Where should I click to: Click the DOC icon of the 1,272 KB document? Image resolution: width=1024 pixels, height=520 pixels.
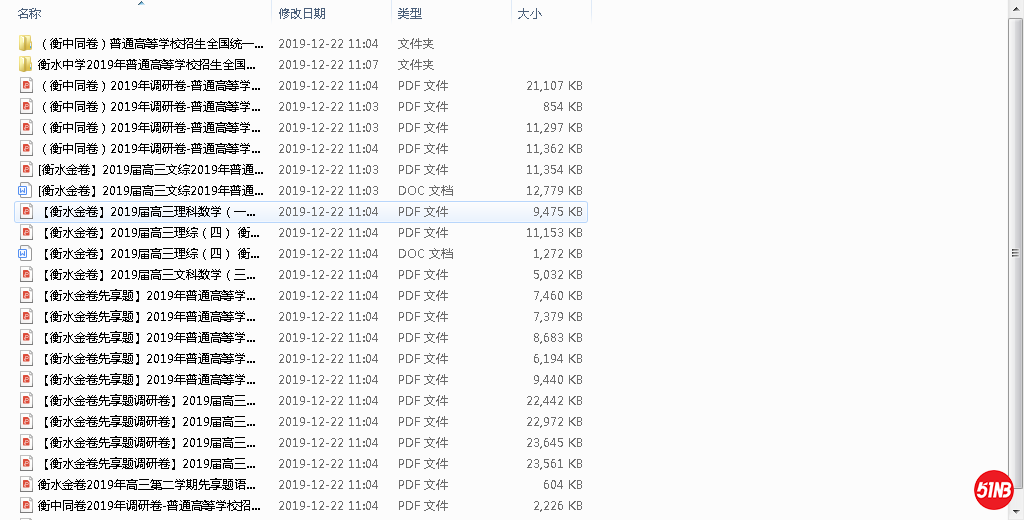(26, 254)
